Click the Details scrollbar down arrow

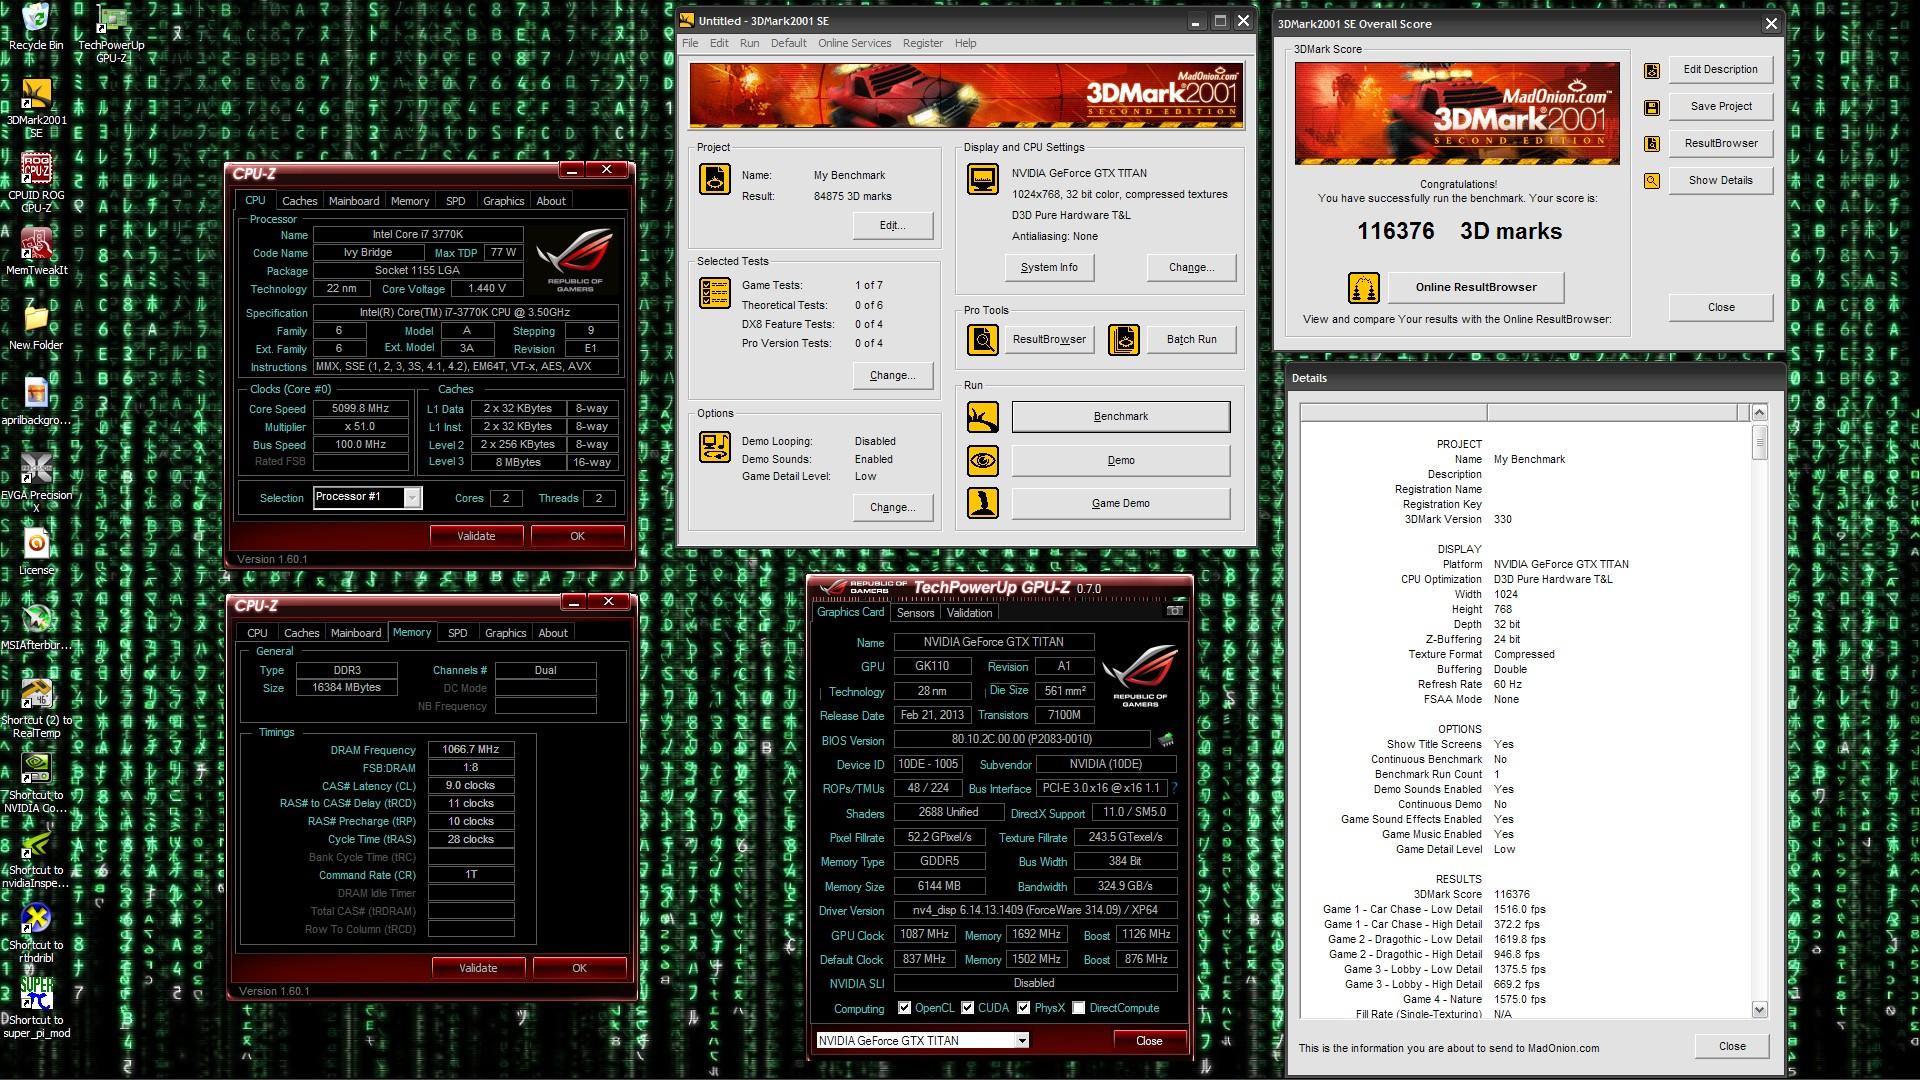(1759, 1010)
